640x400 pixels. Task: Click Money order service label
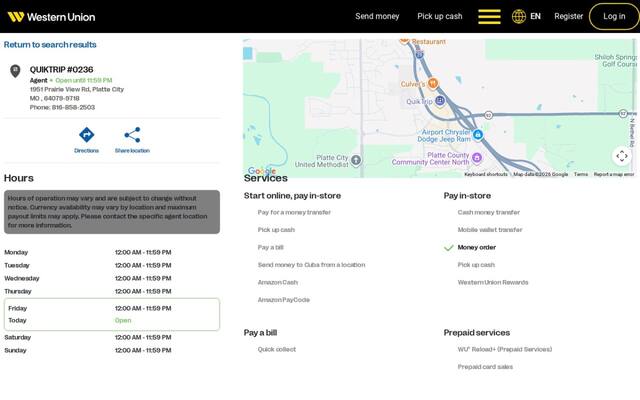click(x=477, y=247)
